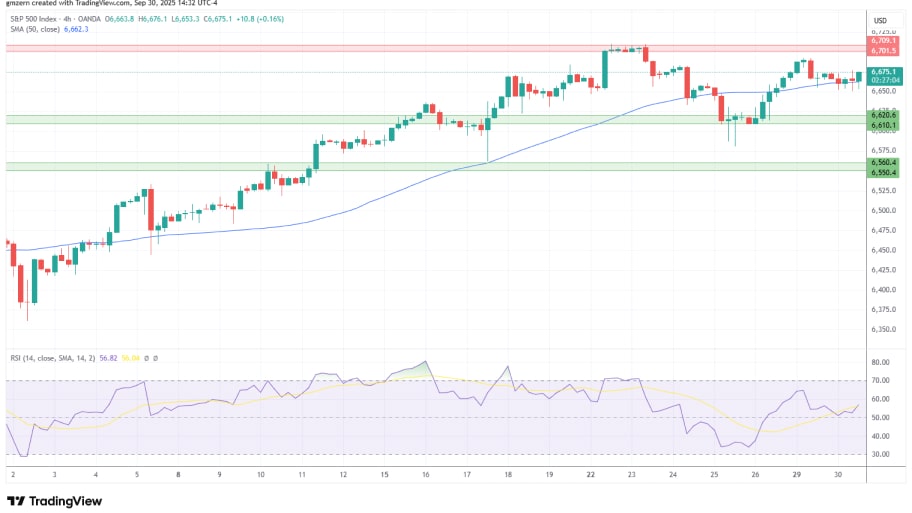Click the 70.00 level on RSI scale
The image size is (912, 513).
(880, 381)
